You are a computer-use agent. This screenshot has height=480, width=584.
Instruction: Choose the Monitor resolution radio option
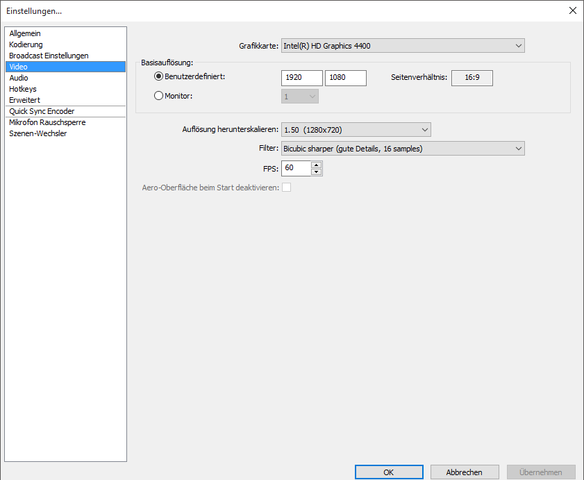(158, 96)
